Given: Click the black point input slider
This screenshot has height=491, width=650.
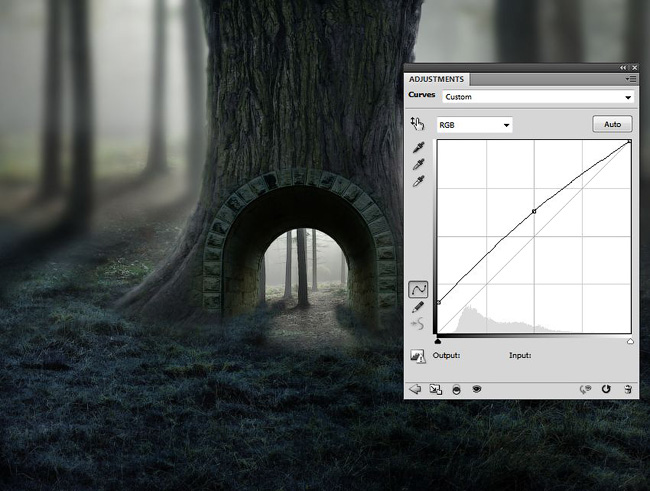Looking at the screenshot, I should click(x=438, y=341).
